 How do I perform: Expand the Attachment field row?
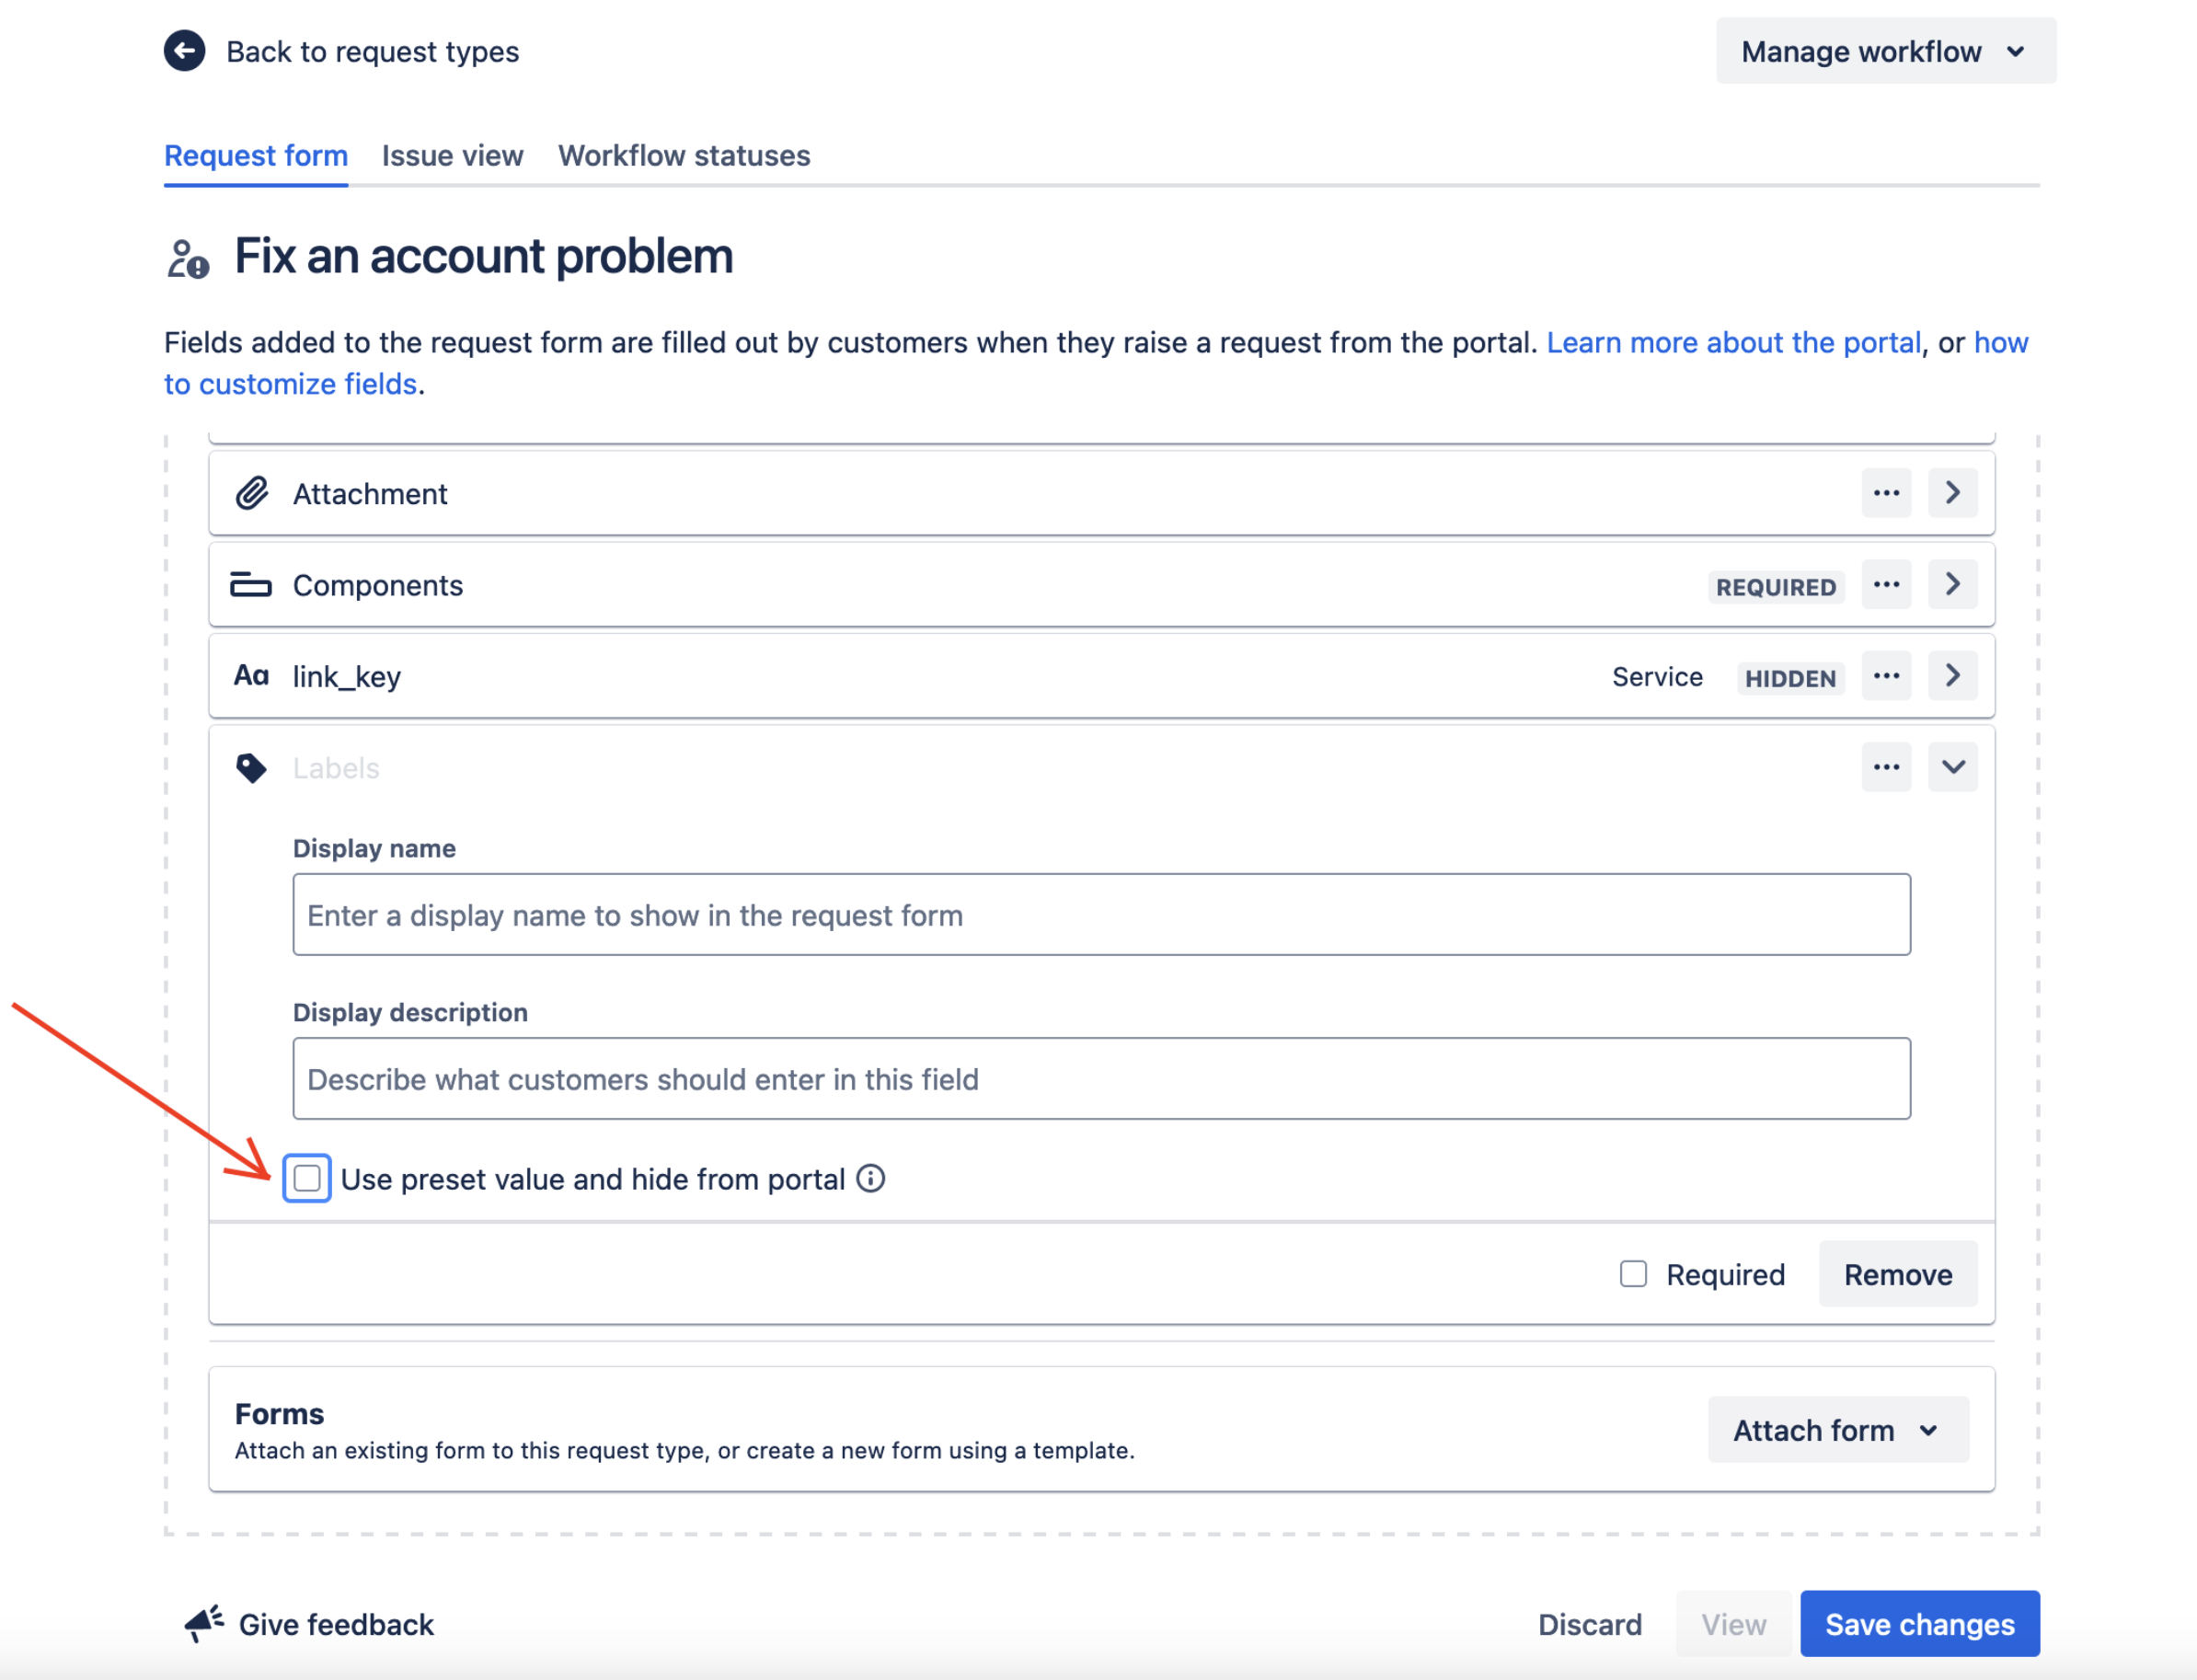pos(1952,493)
